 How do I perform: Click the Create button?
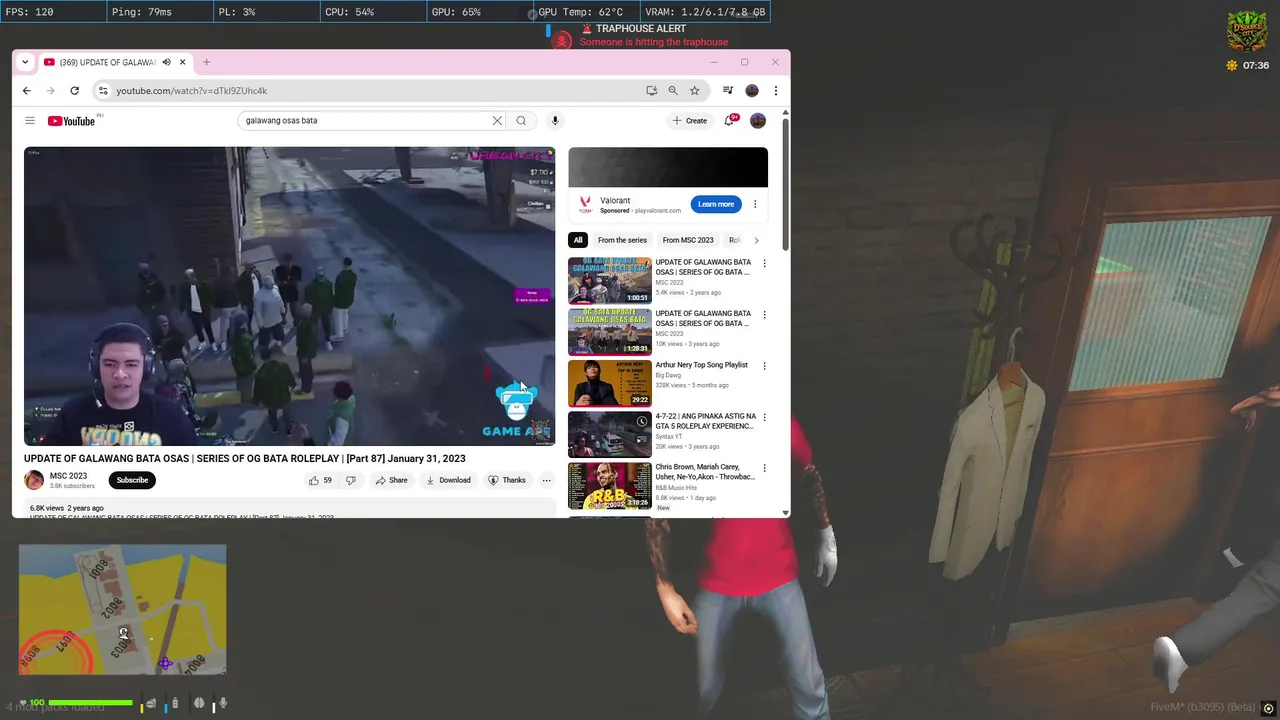[x=690, y=121]
